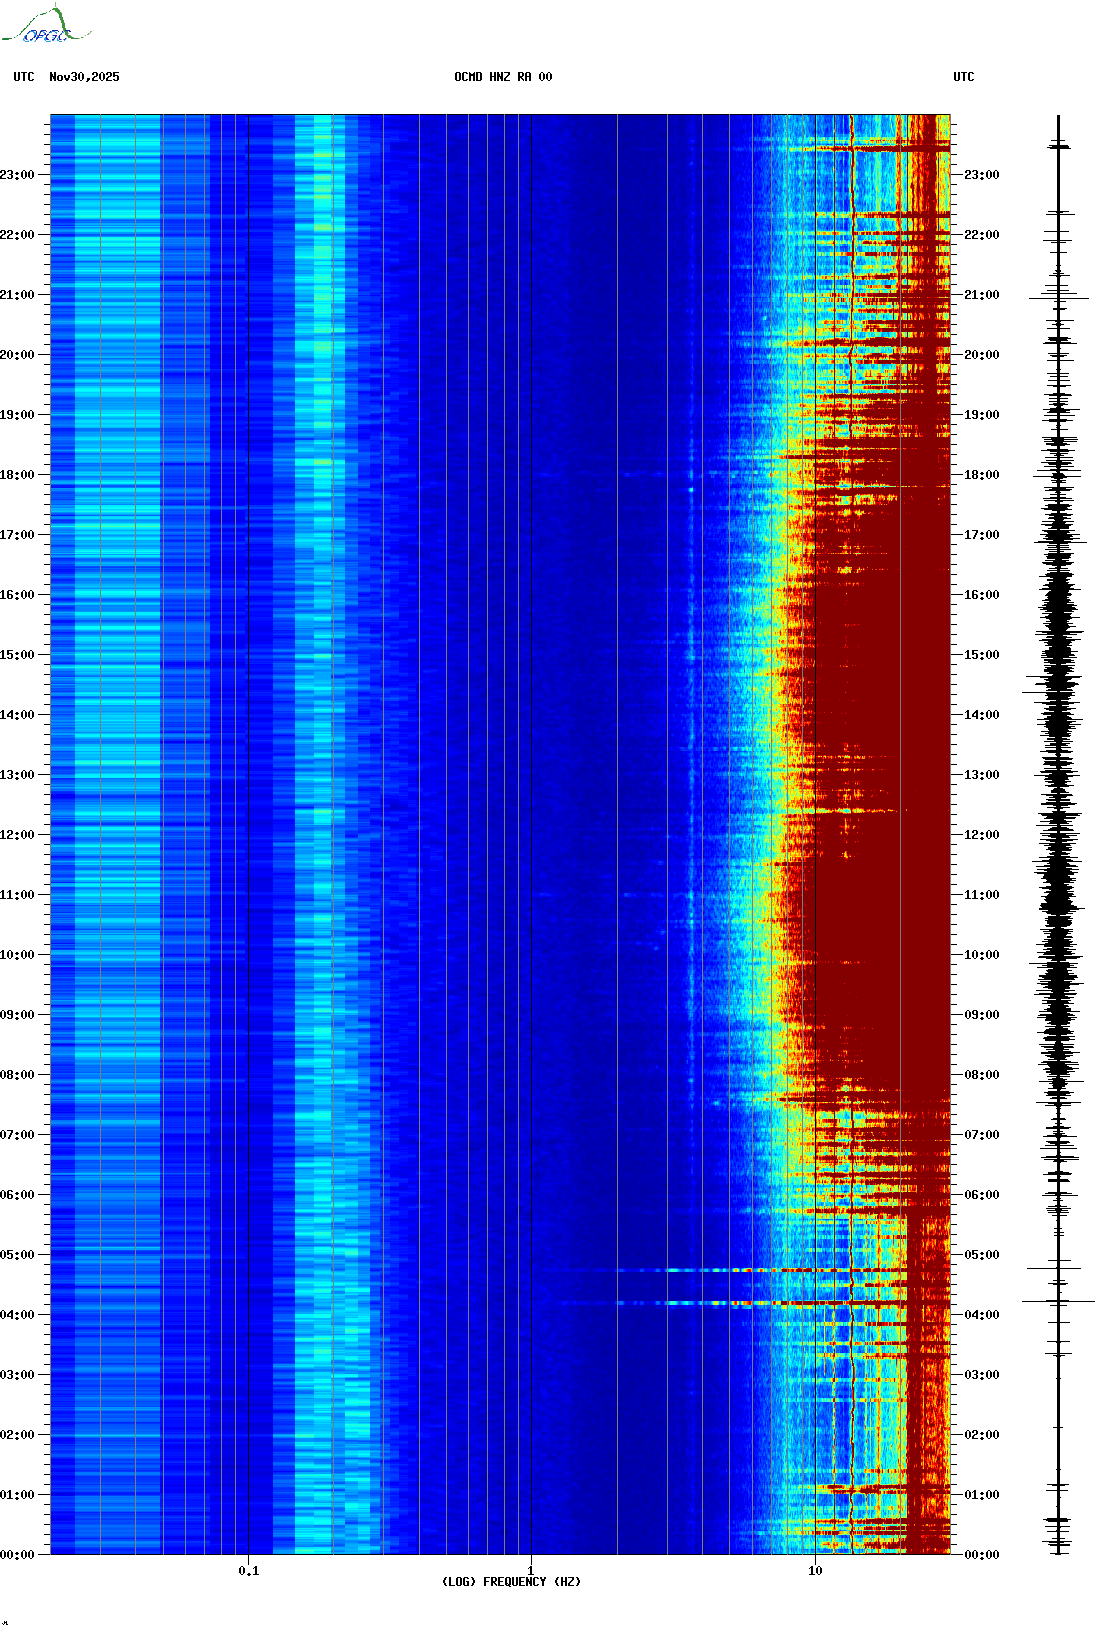Click 11:00 on the right time axis
This screenshot has width=1102, height=1634.
pyautogui.click(x=982, y=895)
